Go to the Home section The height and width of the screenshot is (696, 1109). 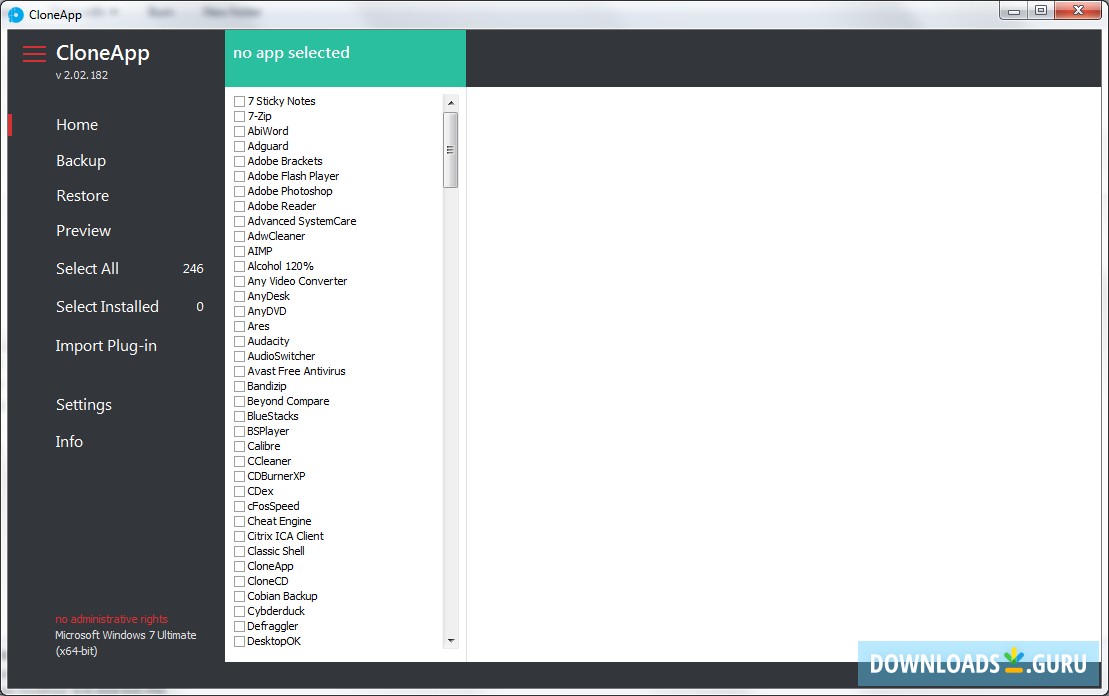(x=77, y=124)
